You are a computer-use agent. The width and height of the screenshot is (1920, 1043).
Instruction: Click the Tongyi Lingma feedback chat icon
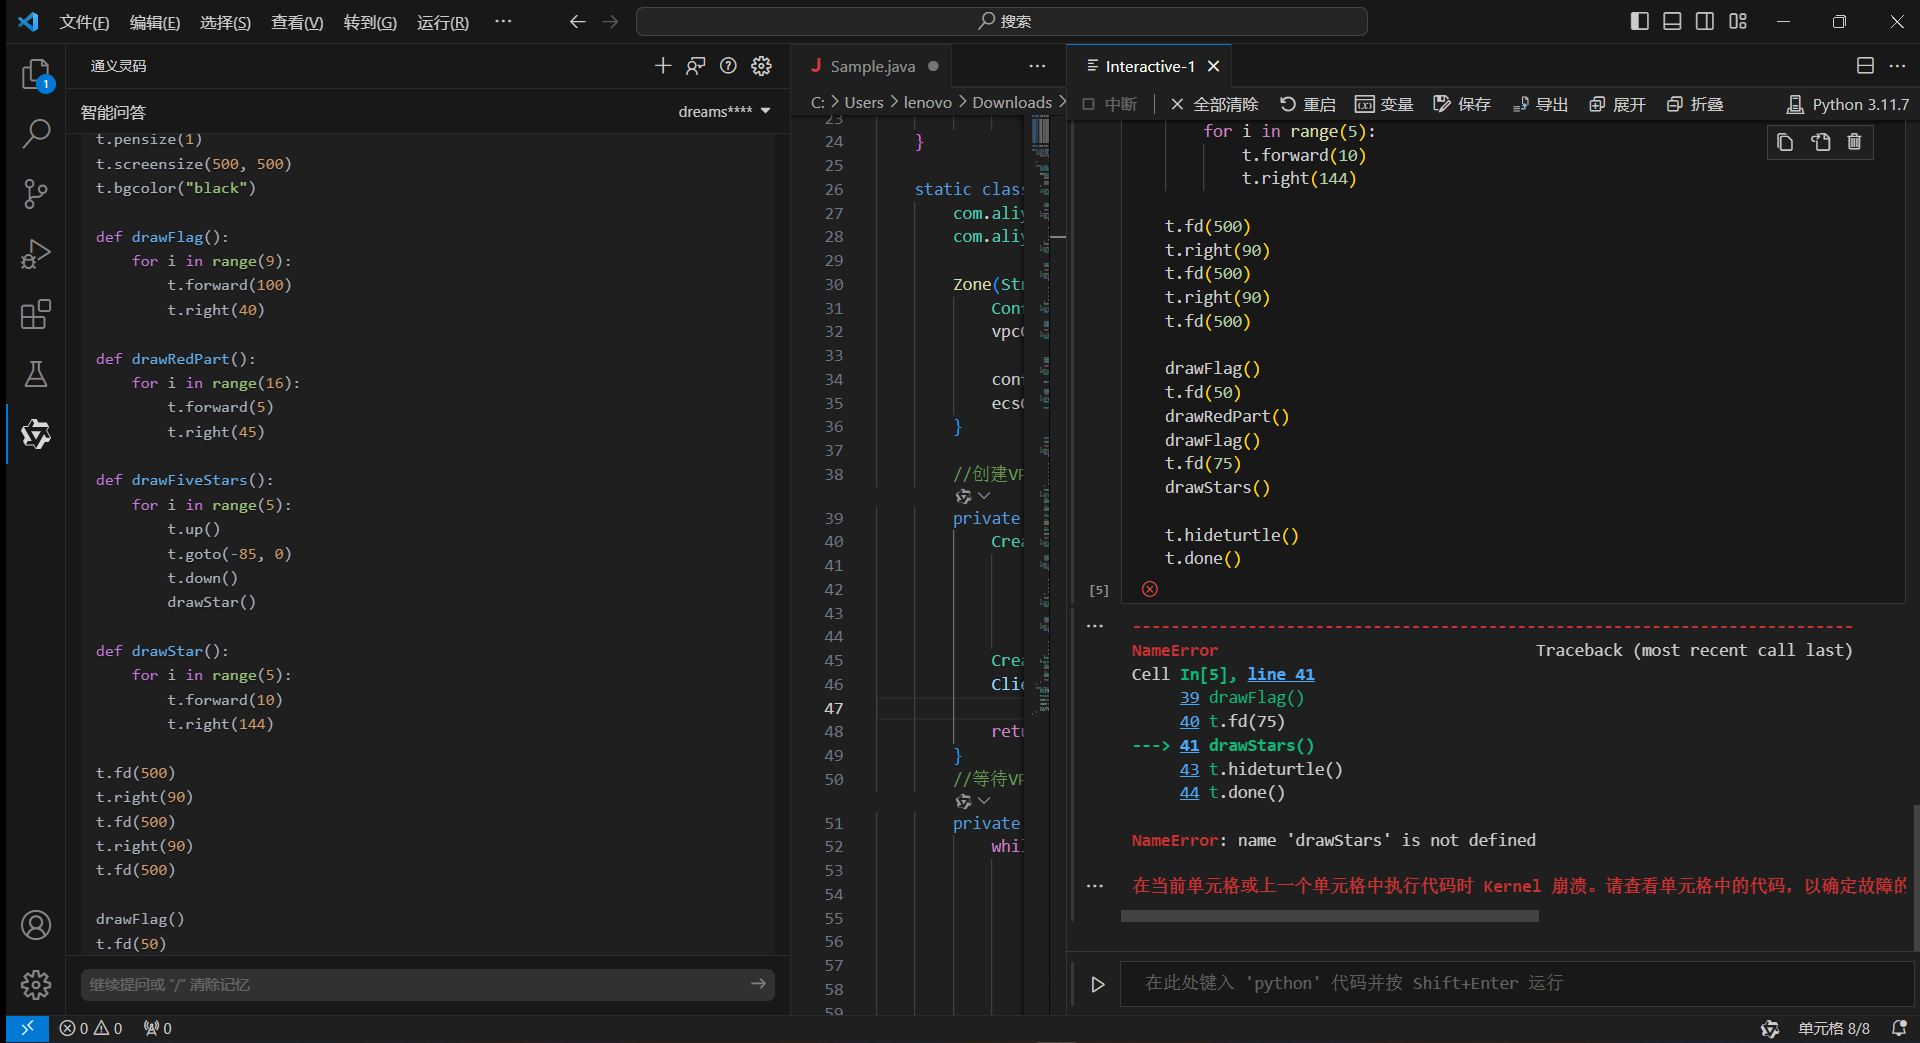[696, 66]
